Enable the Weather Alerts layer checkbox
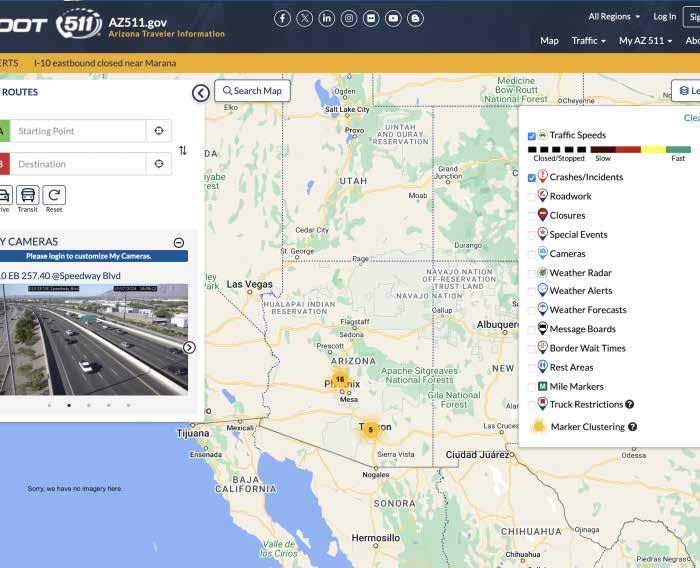Screen dimensions: 700x568 (x=532, y=292)
